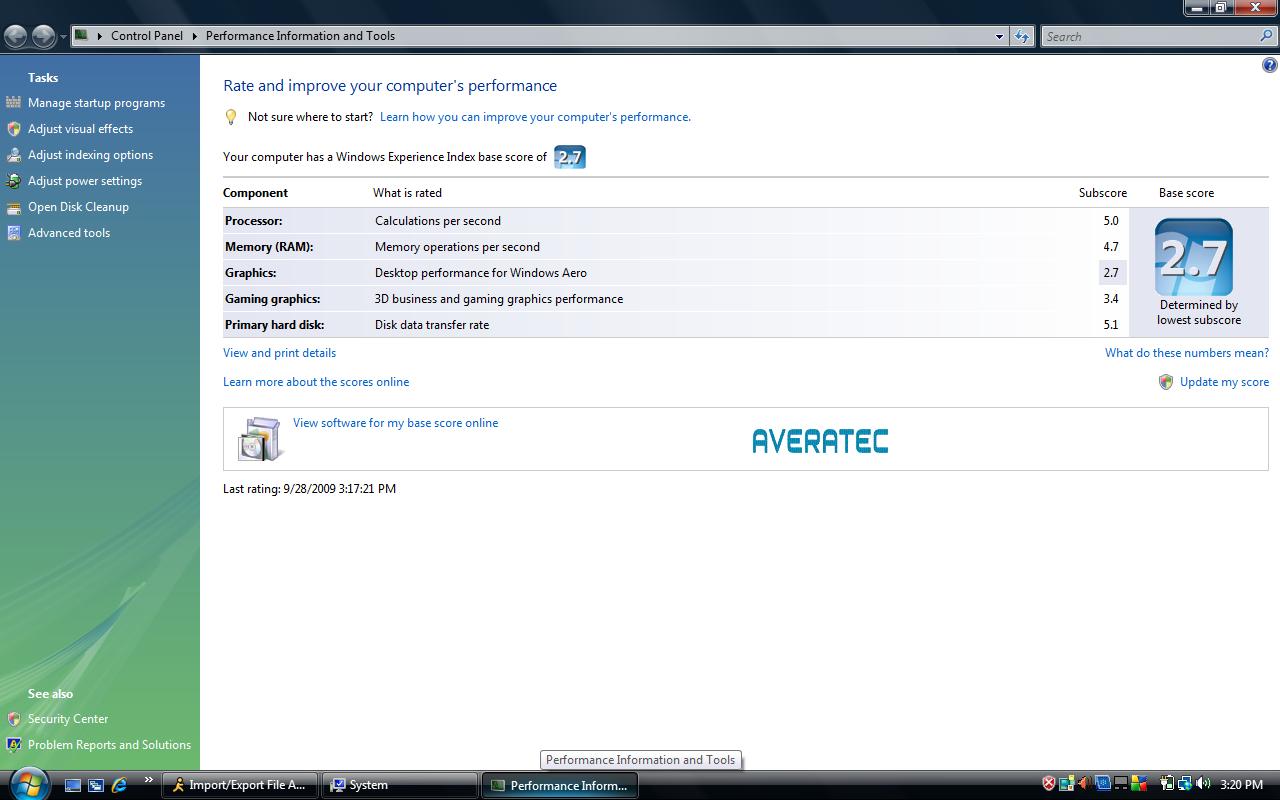This screenshot has width=1280, height=800.
Task: Click the Open Disk Cleanup icon
Action: coord(13,207)
